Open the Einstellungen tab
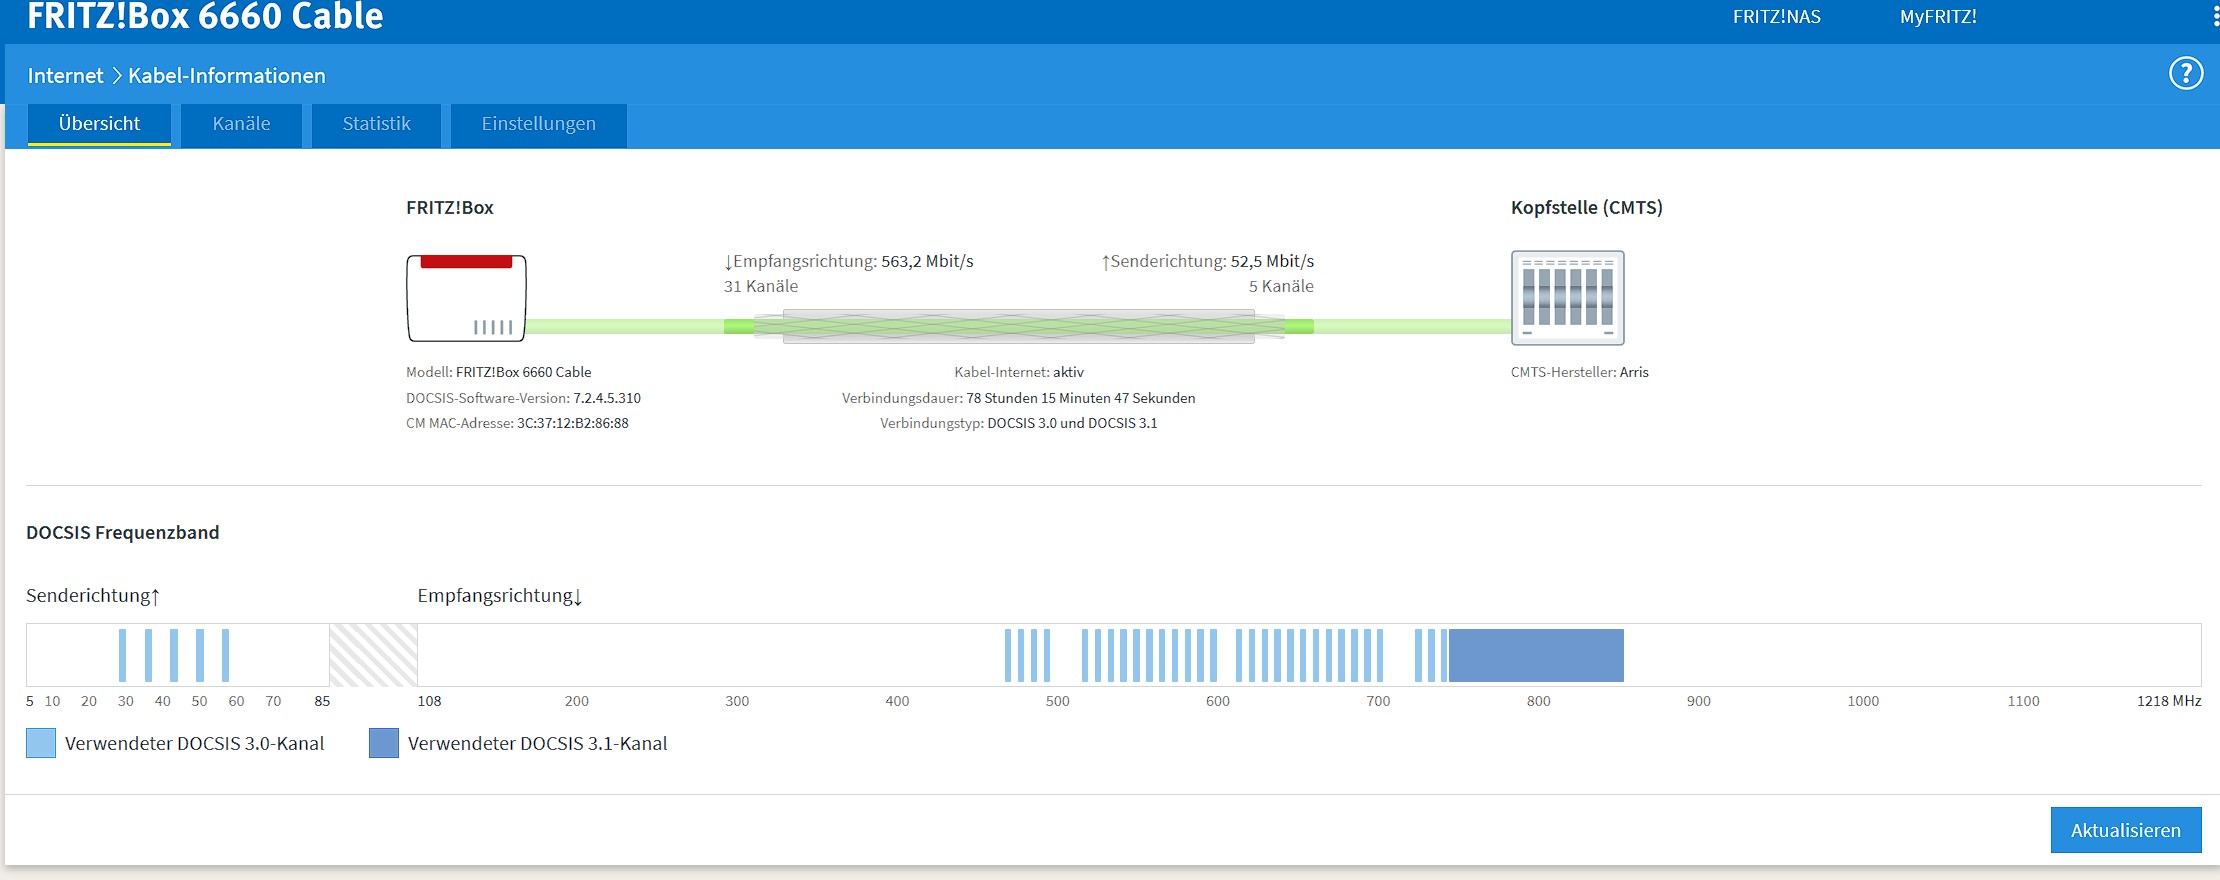This screenshot has width=2220, height=880. click(538, 124)
